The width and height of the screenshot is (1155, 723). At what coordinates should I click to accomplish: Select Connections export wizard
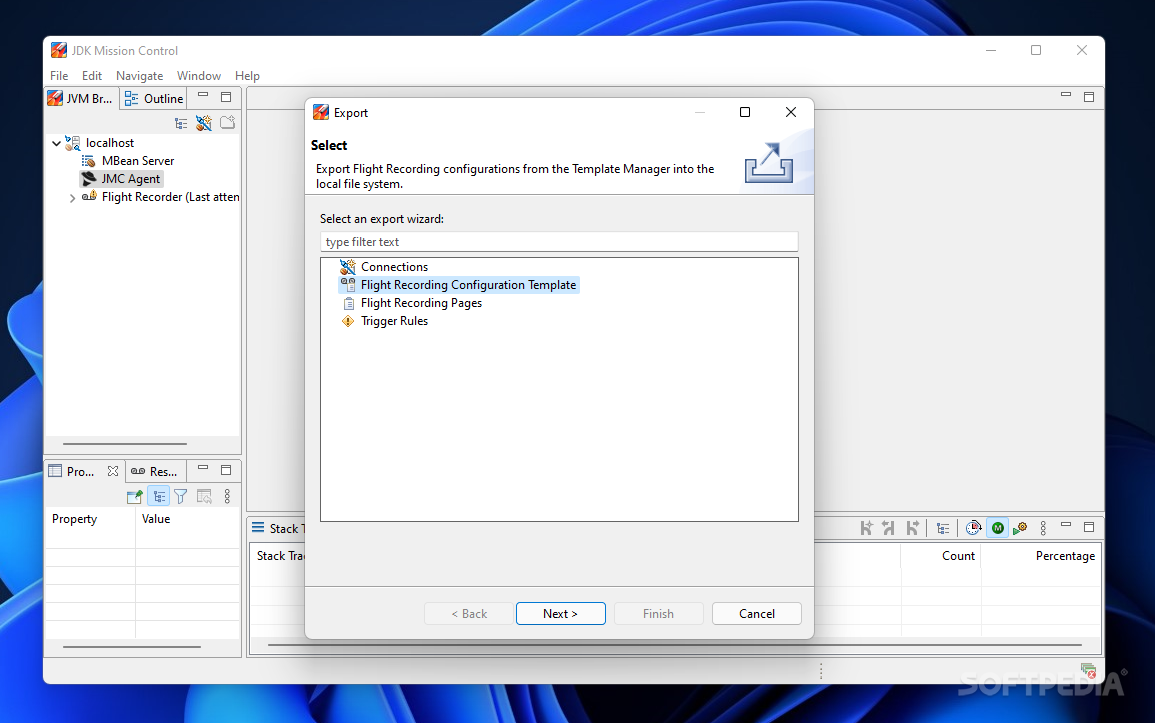(x=394, y=267)
